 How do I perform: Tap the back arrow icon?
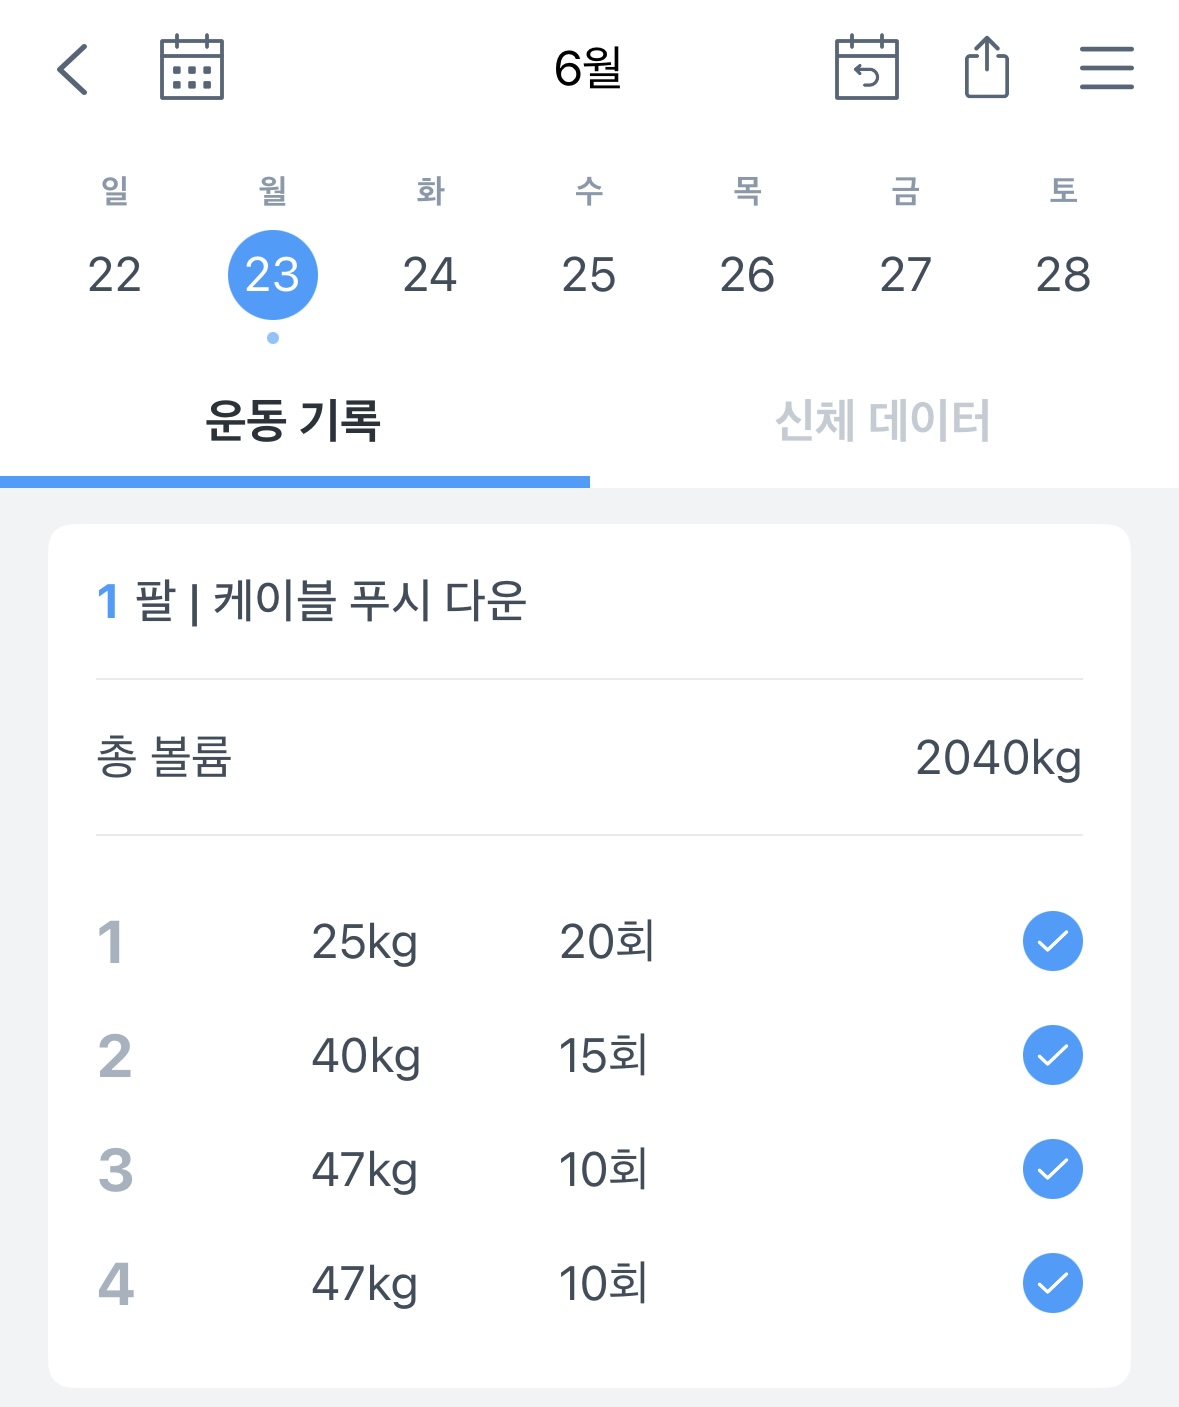pyautogui.click(x=73, y=69)
